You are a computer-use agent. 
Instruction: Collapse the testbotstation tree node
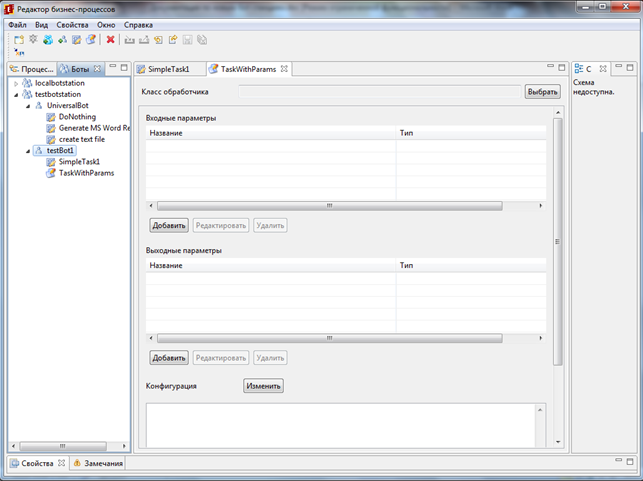(x=16, y=95)
